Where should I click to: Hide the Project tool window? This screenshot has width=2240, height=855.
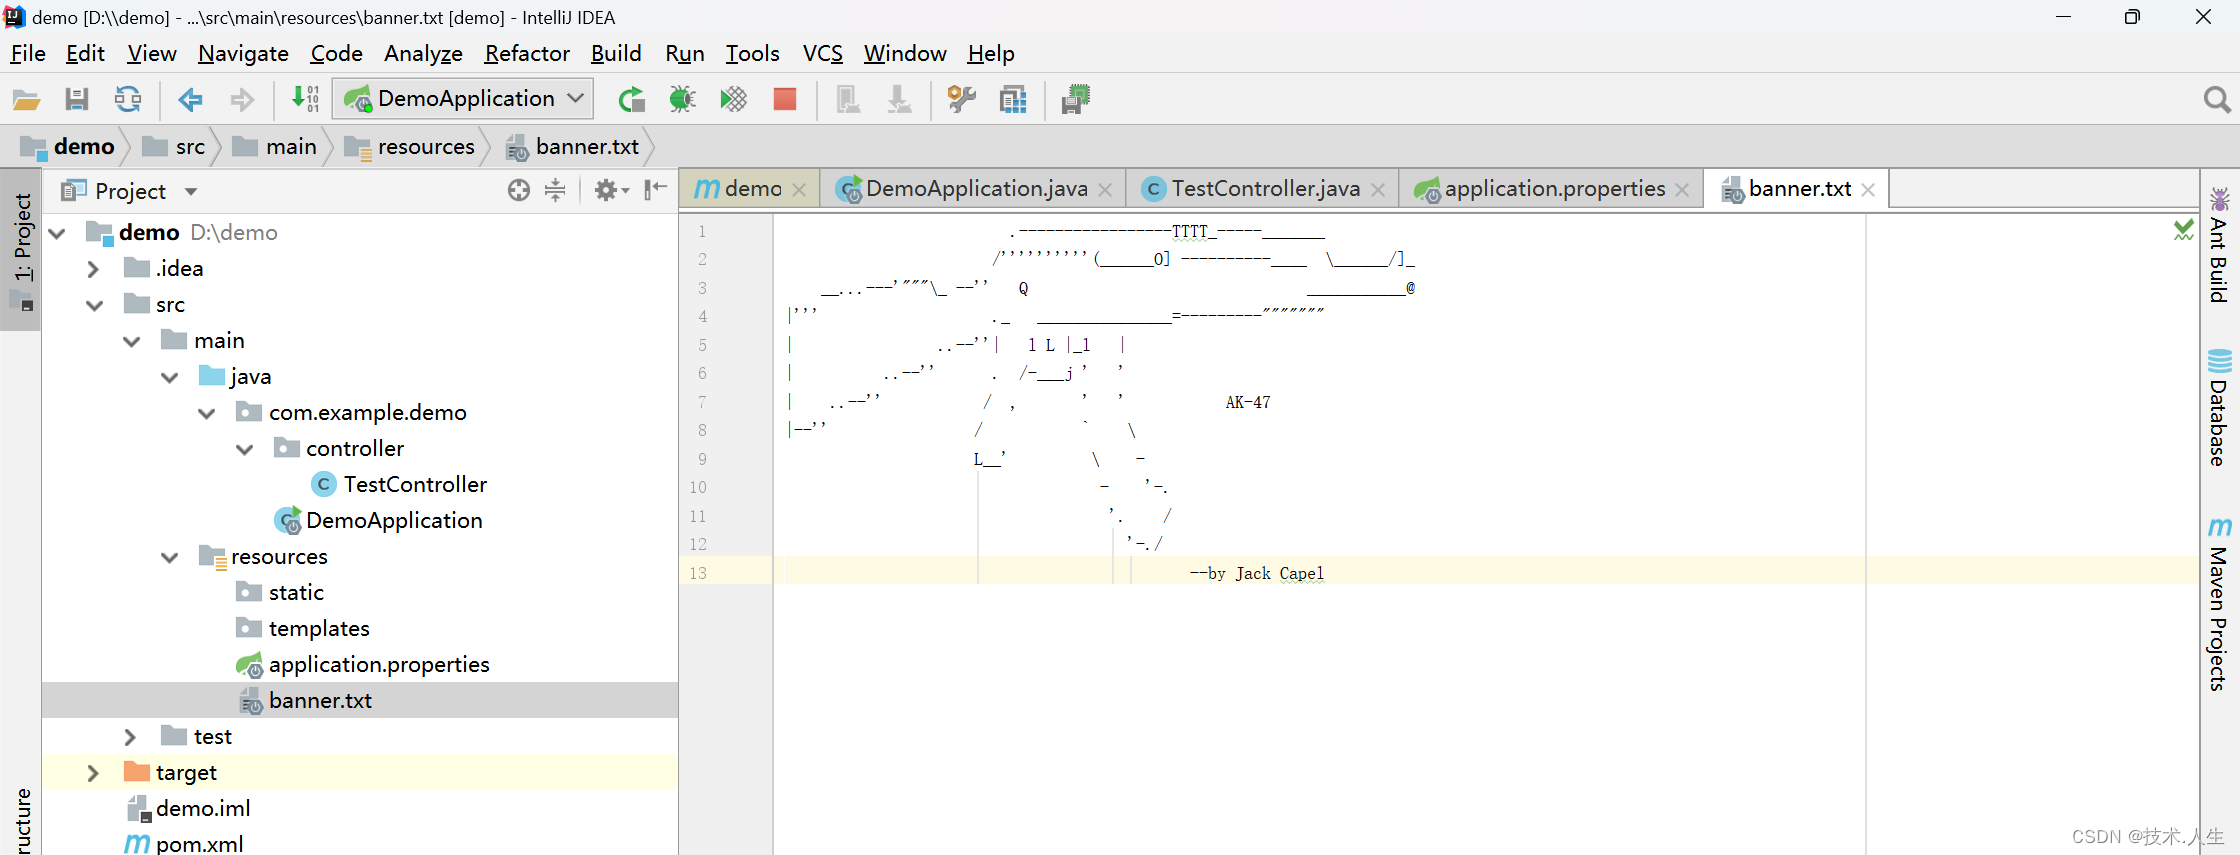click(x=656, y=190)
